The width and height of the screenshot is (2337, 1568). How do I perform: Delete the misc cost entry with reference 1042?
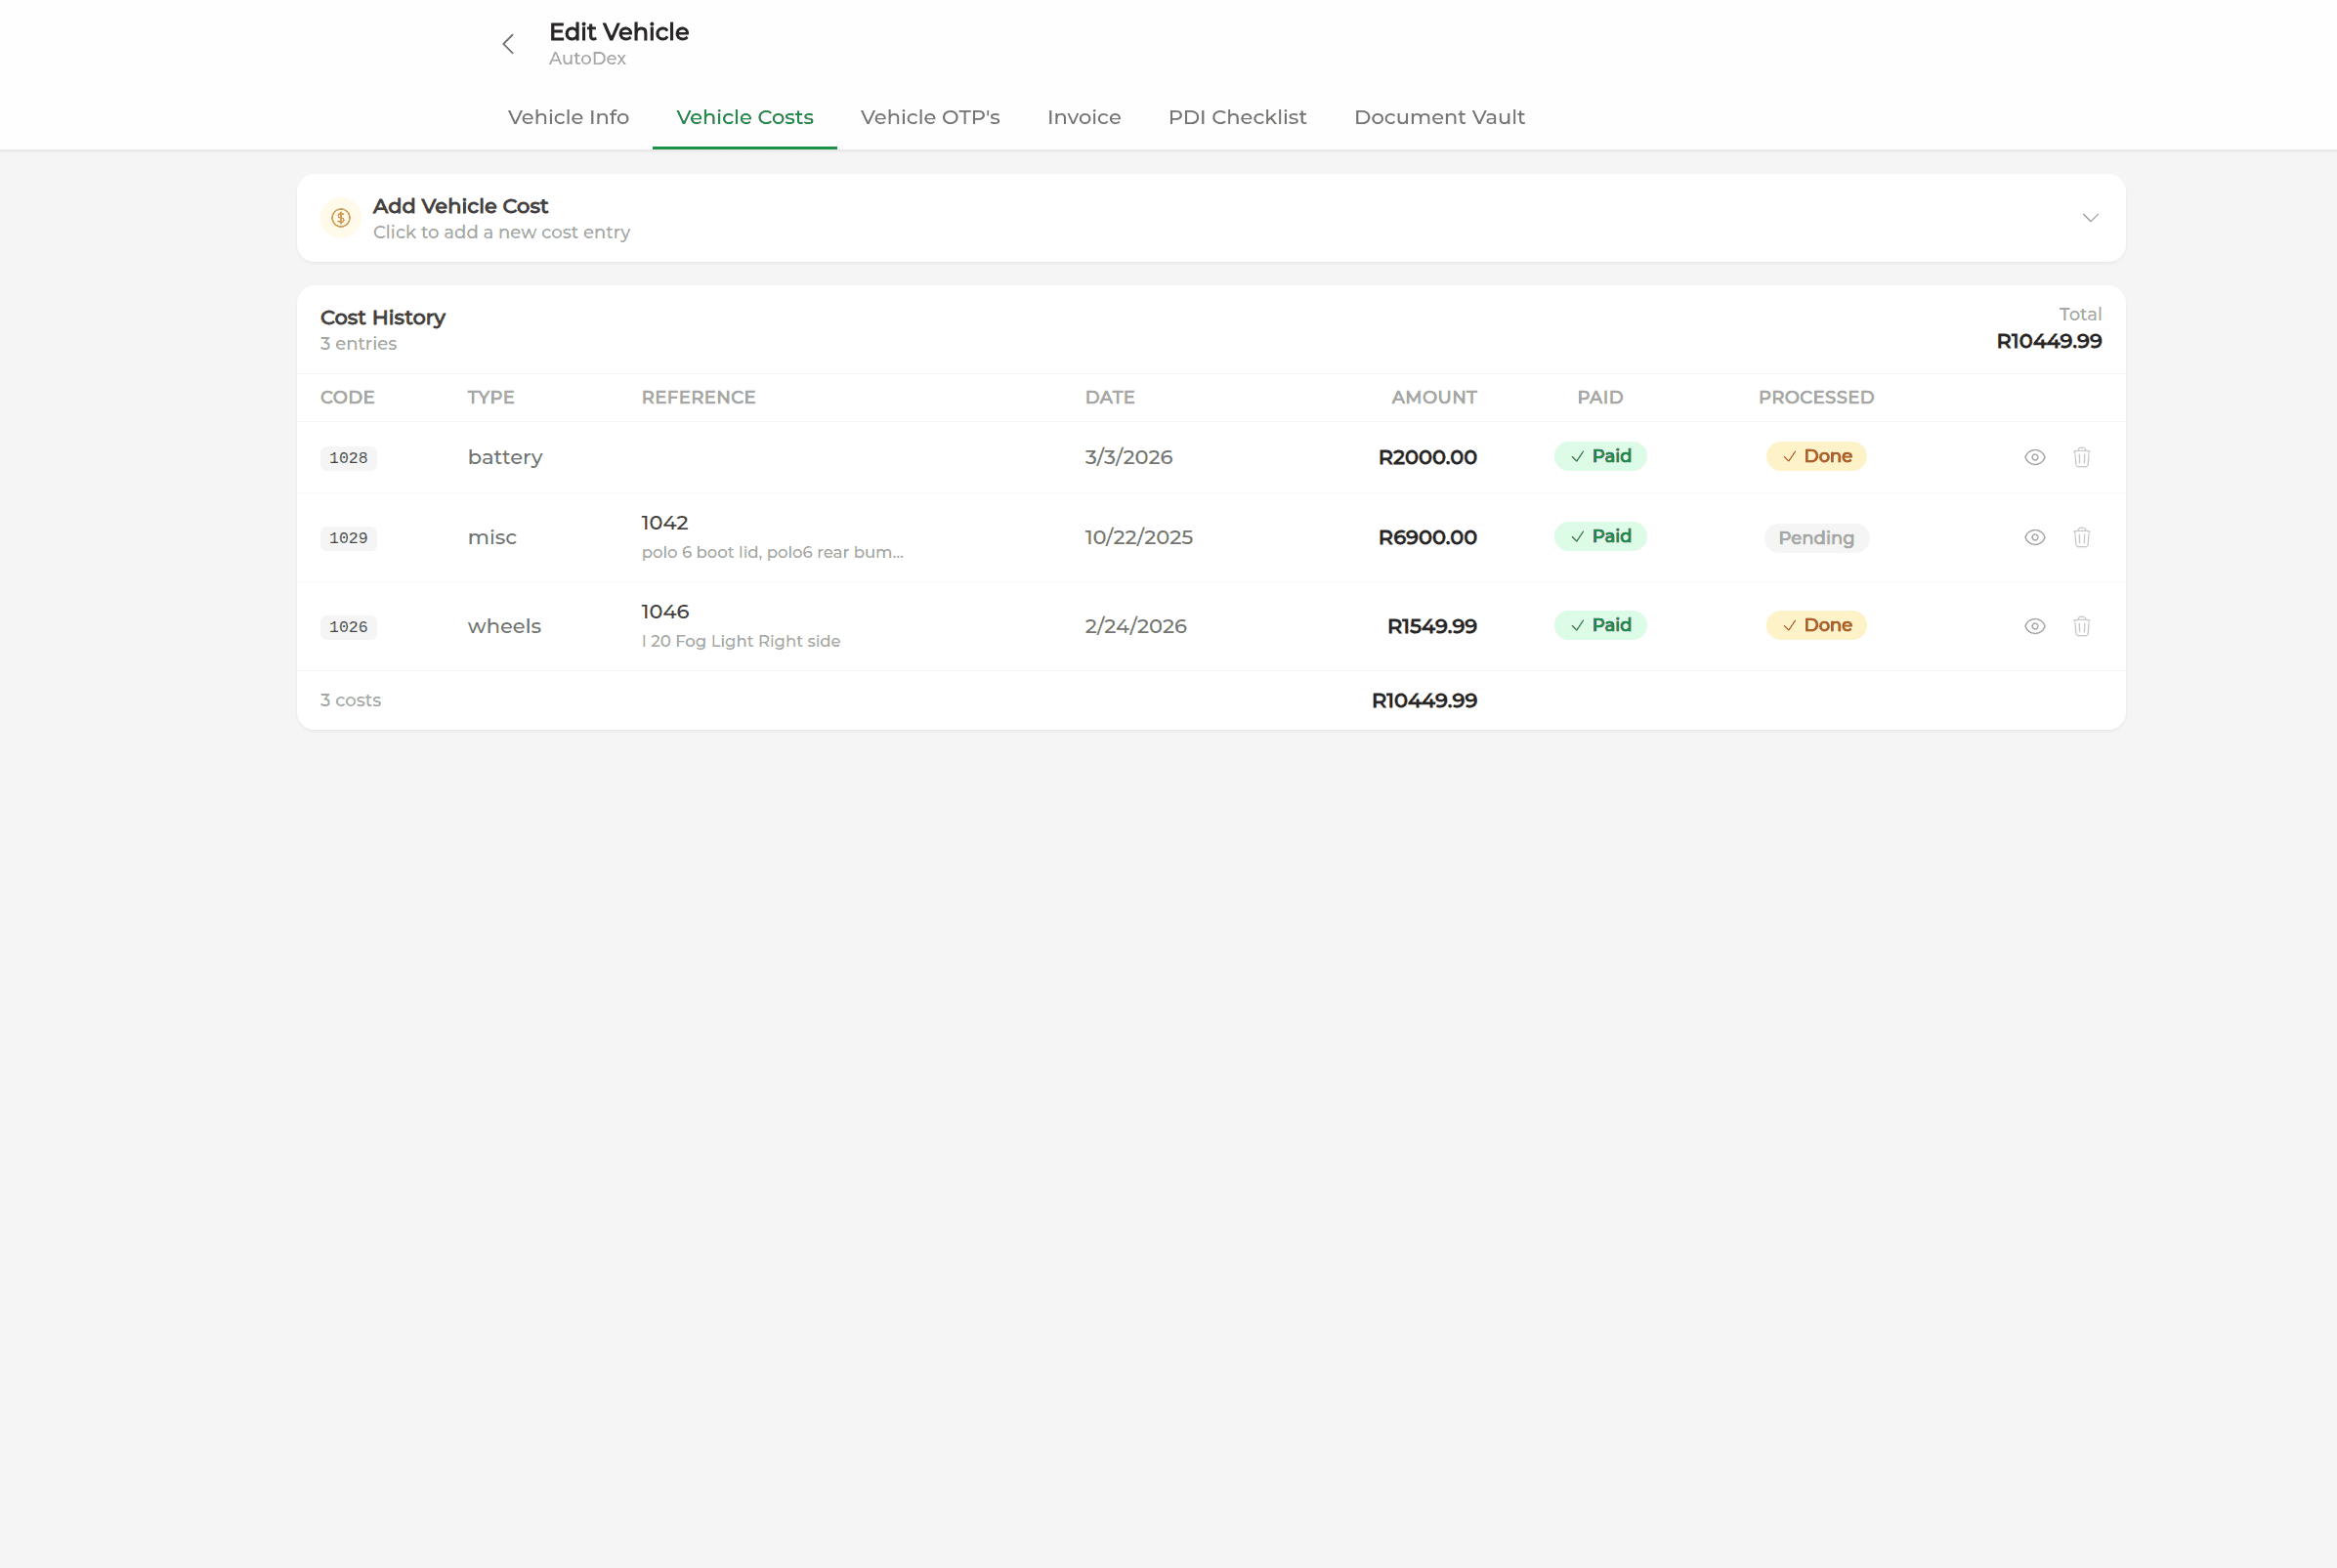pos(2082,537)
